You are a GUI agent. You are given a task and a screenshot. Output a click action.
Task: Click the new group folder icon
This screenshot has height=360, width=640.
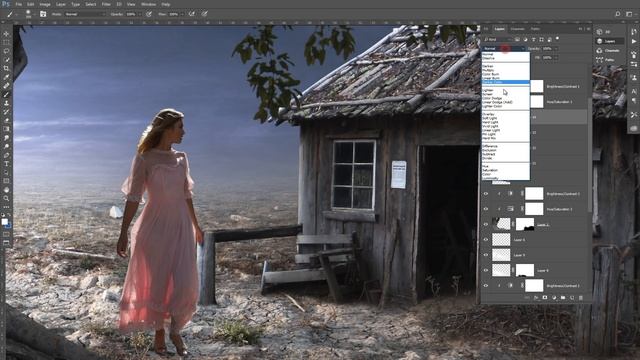(563, 298)
